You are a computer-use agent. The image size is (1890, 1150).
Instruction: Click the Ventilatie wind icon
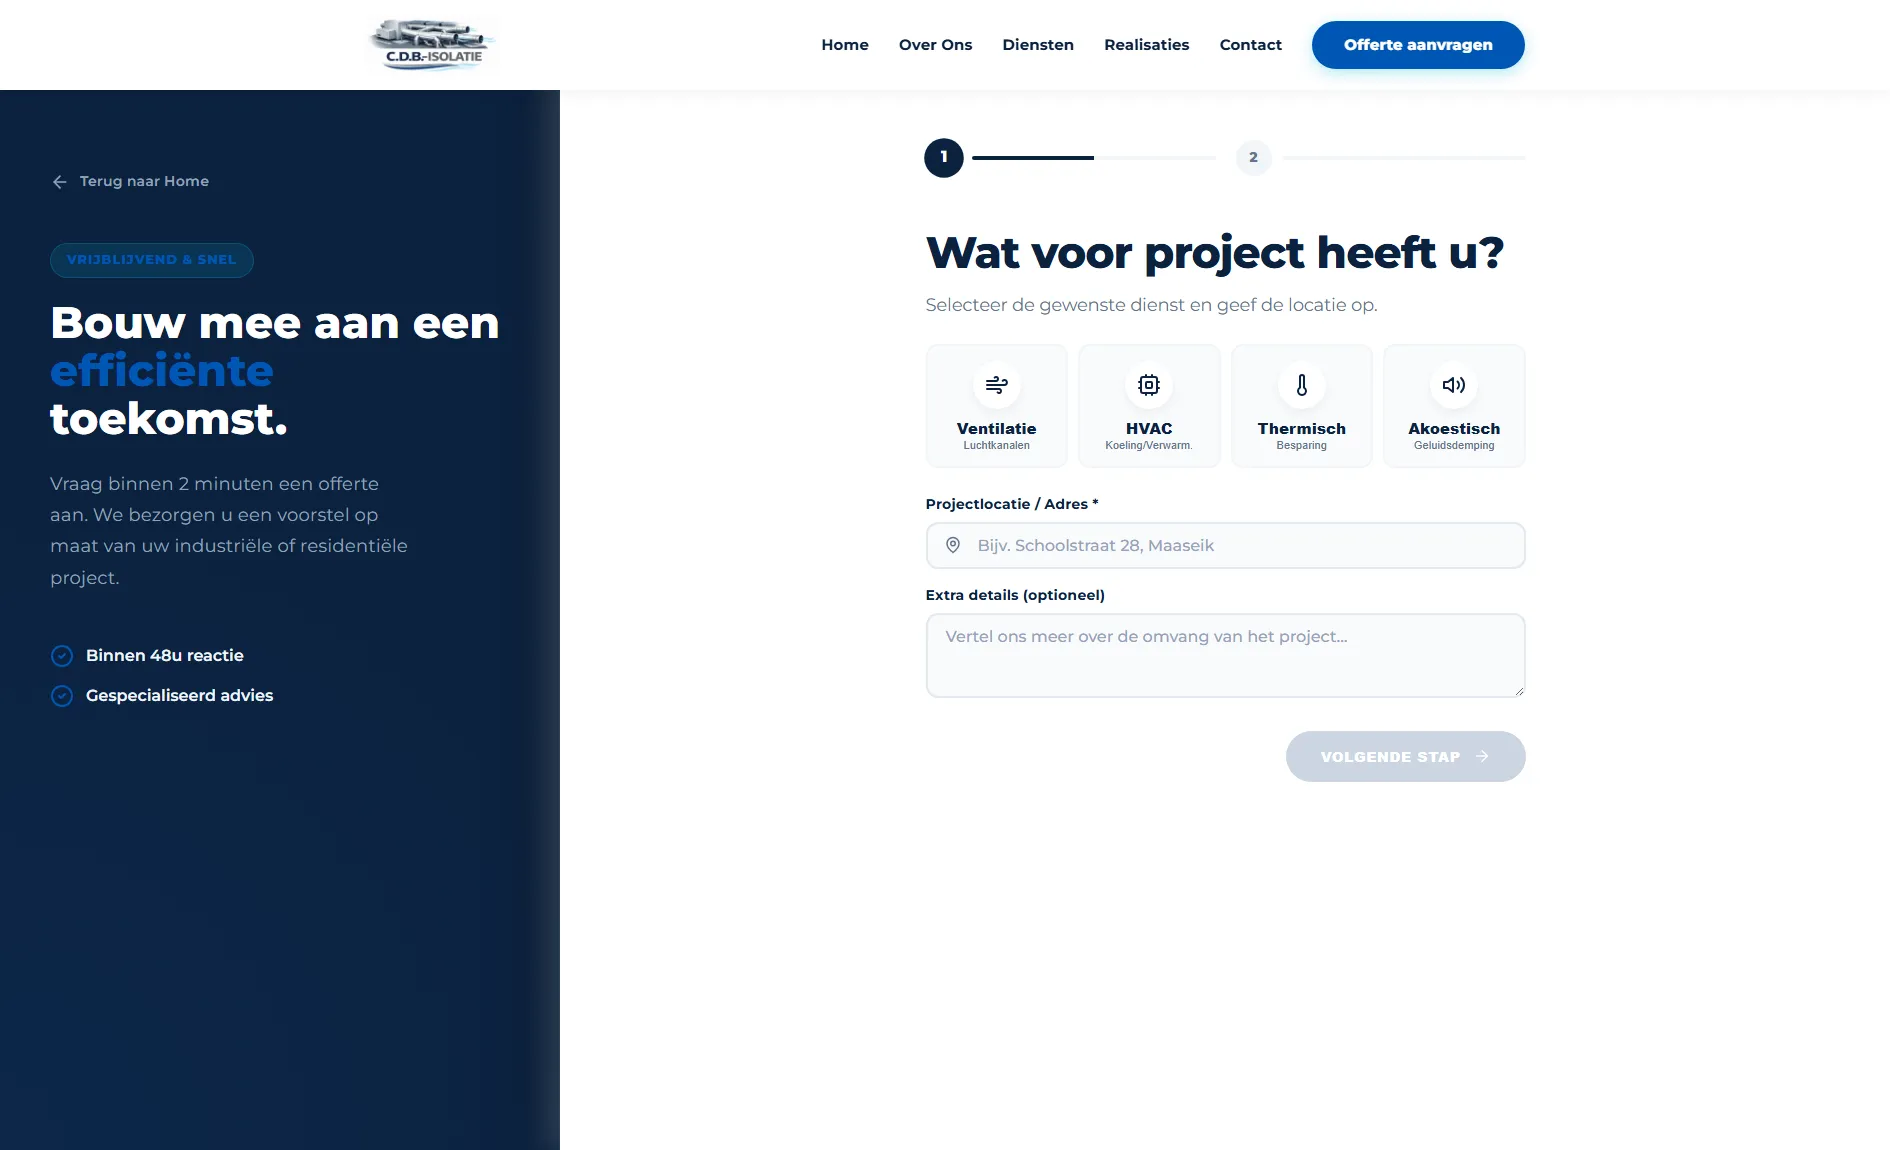997,385
